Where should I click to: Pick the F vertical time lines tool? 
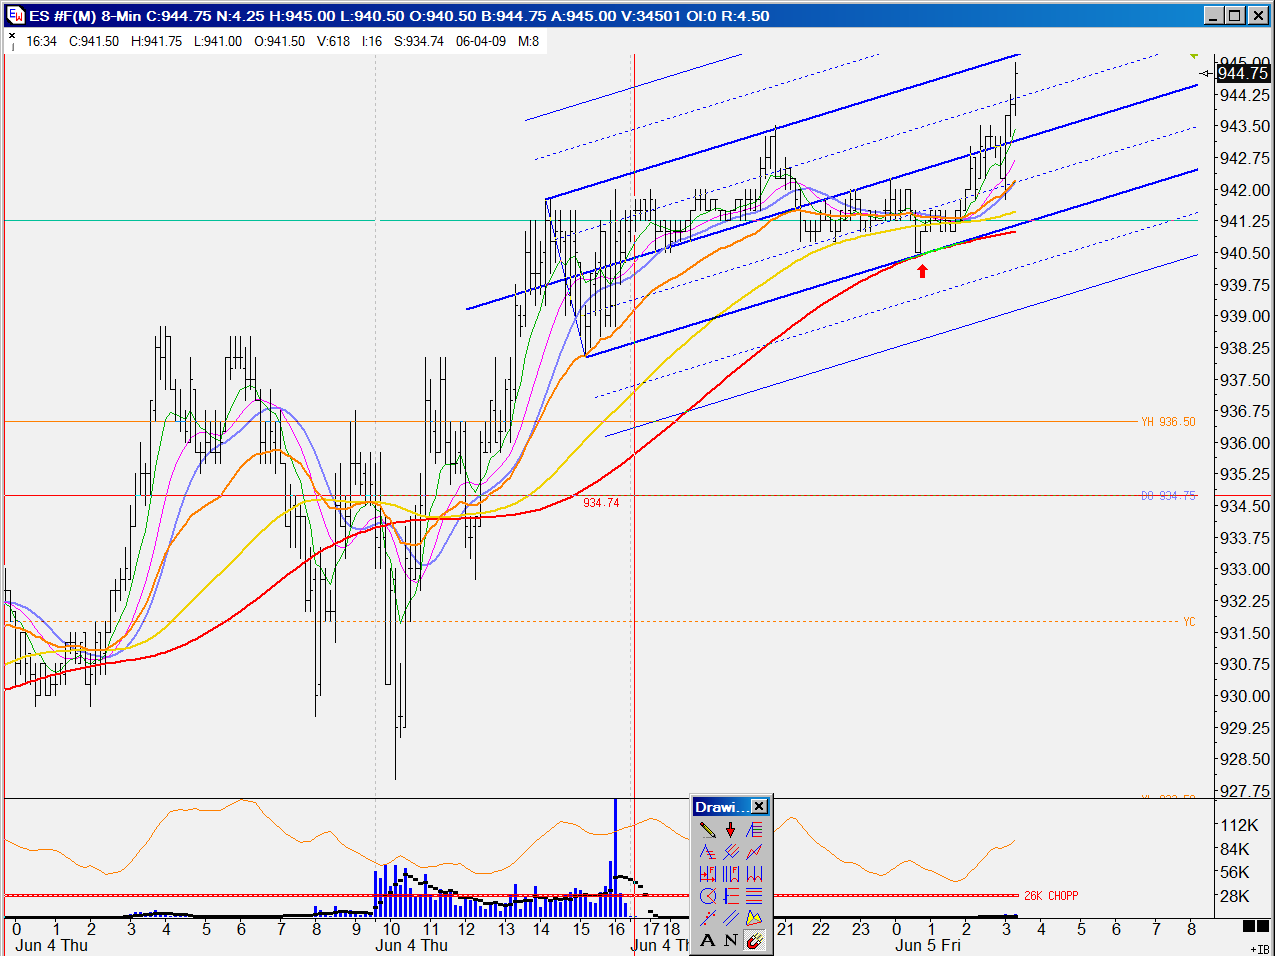point(731,874)
